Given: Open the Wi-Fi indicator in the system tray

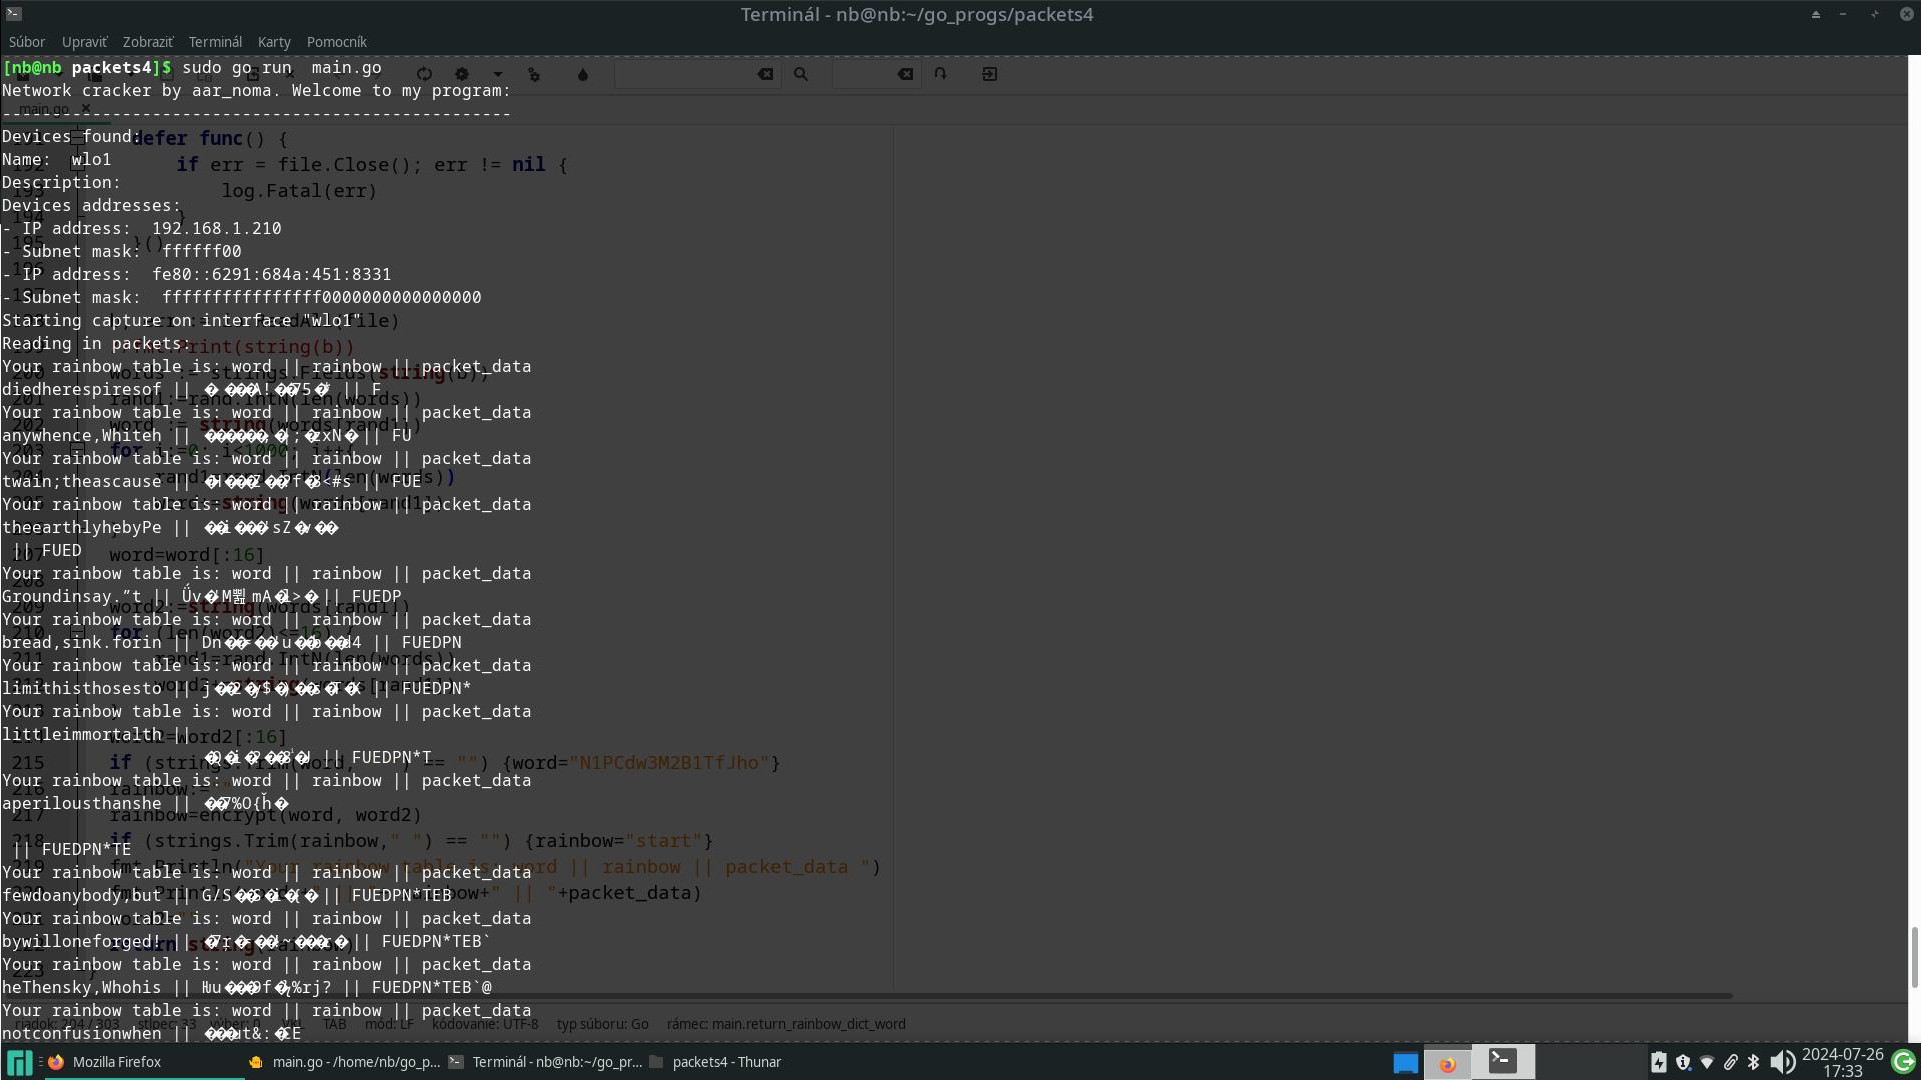Looking at the screenshot, I should 1708,1063.
